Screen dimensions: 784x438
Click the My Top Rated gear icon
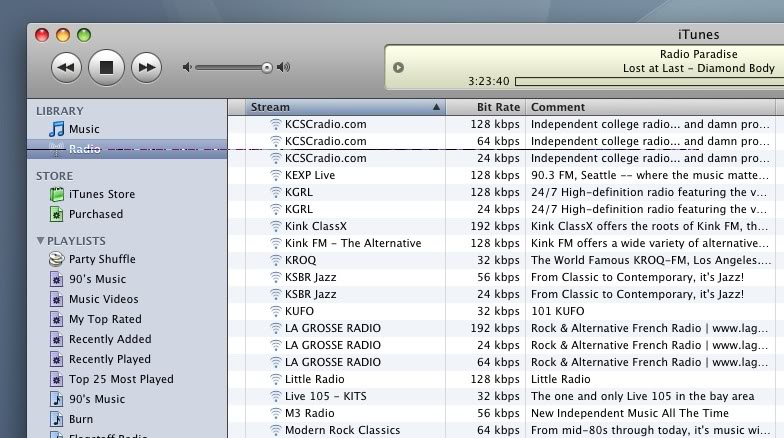56,319
